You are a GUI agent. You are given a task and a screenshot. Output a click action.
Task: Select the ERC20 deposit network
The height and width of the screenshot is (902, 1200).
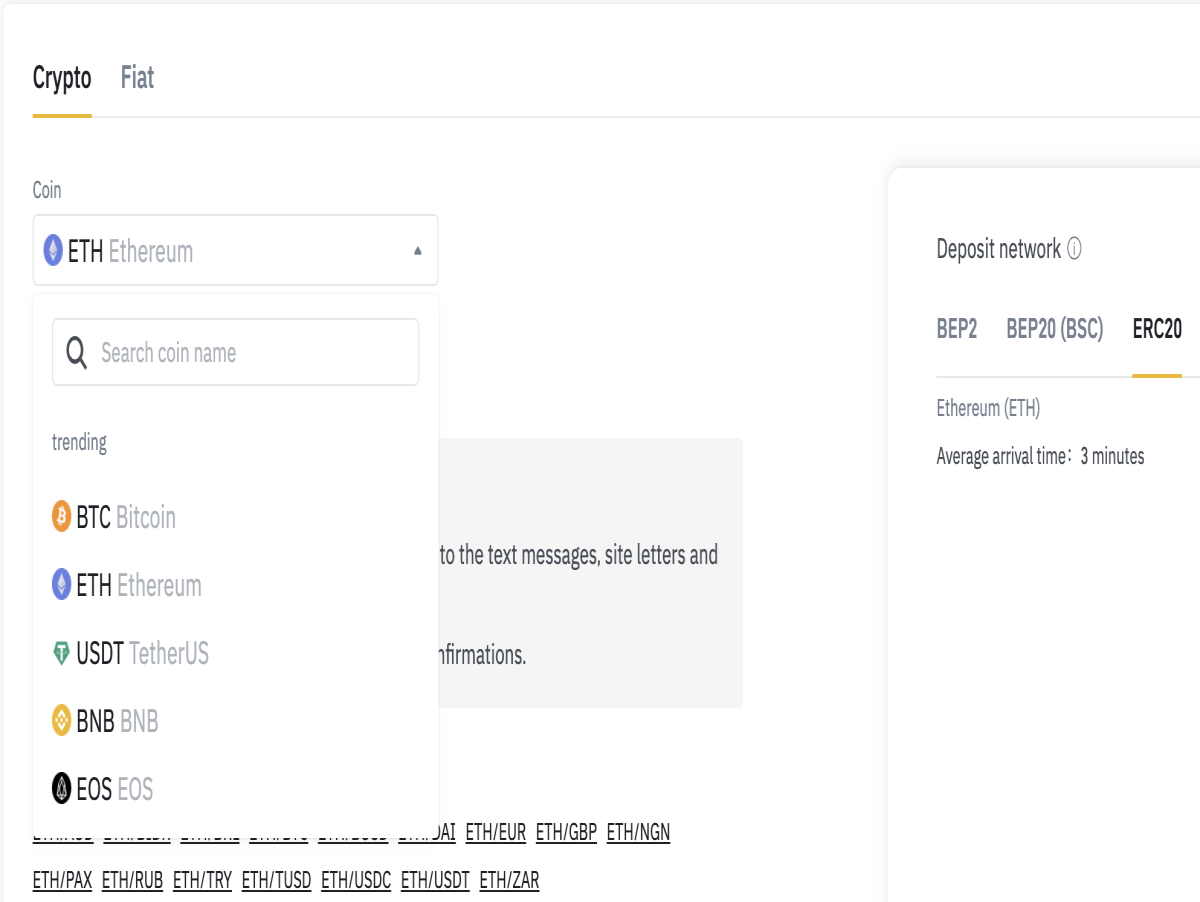point(1157,329)
